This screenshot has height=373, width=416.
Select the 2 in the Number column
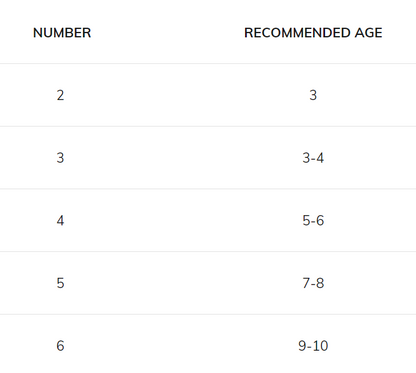point(60,95)
